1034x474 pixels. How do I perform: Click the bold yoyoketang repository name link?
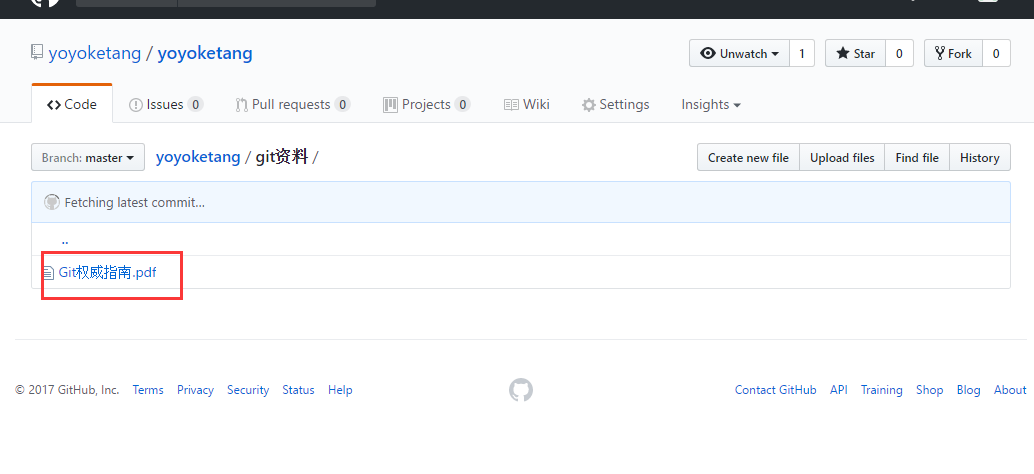[205, 53]
